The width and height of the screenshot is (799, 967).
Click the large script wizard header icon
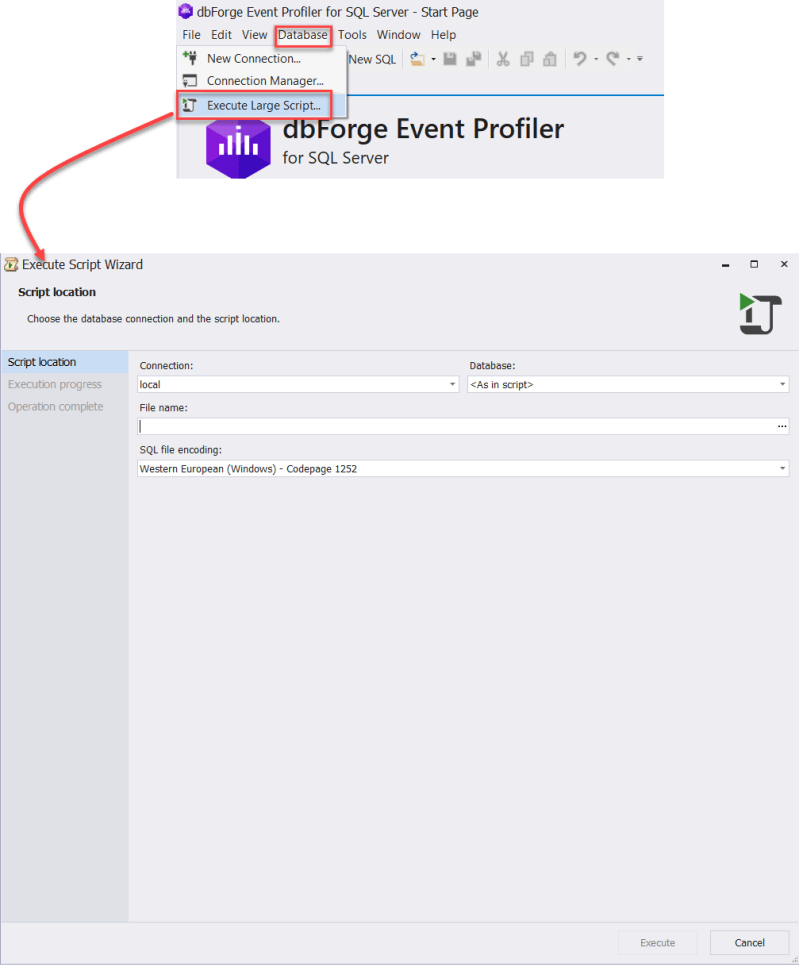pos(760,314)
